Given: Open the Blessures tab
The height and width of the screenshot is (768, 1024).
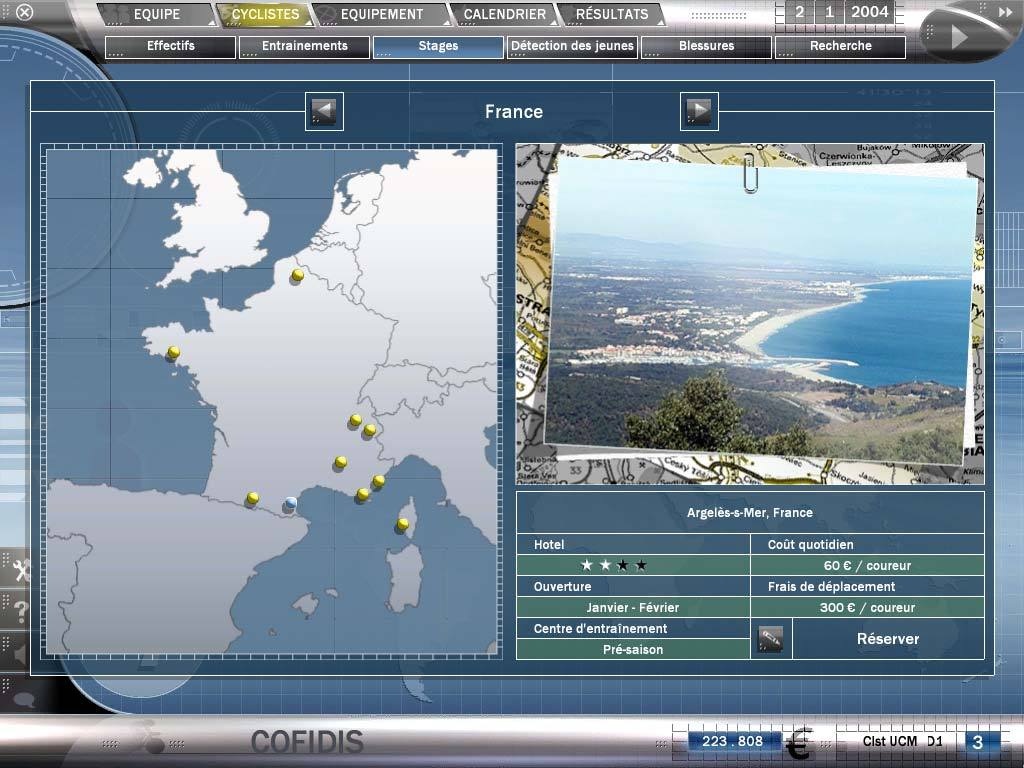Looking at the screenshot, I should (x=706, y=46).
